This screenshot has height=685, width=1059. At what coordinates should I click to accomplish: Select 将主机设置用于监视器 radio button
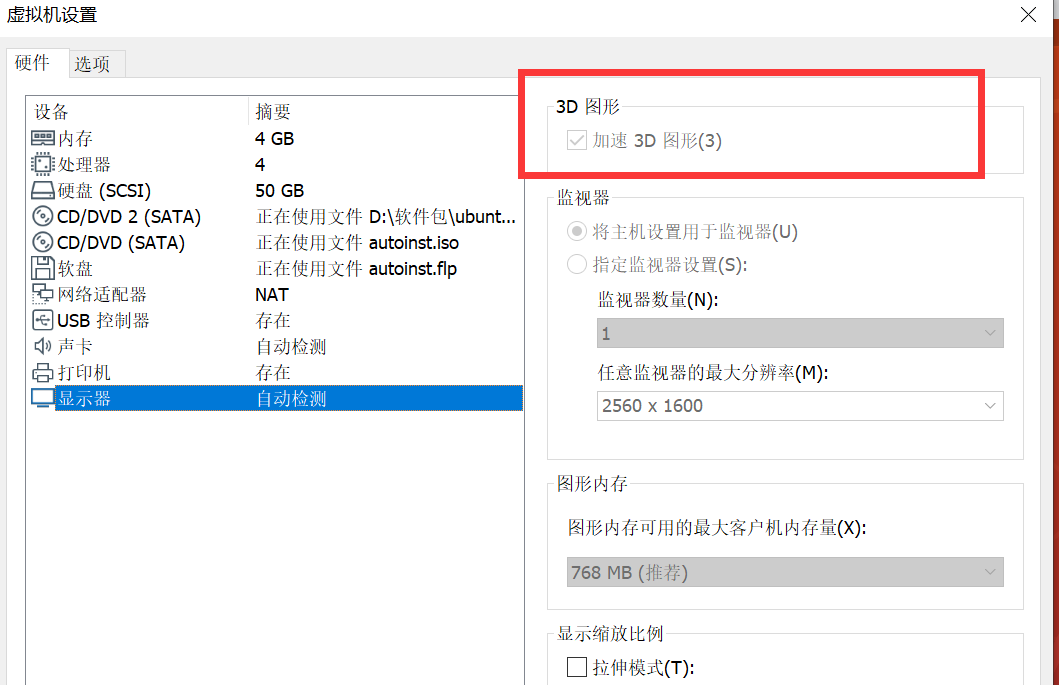[576, 232]
